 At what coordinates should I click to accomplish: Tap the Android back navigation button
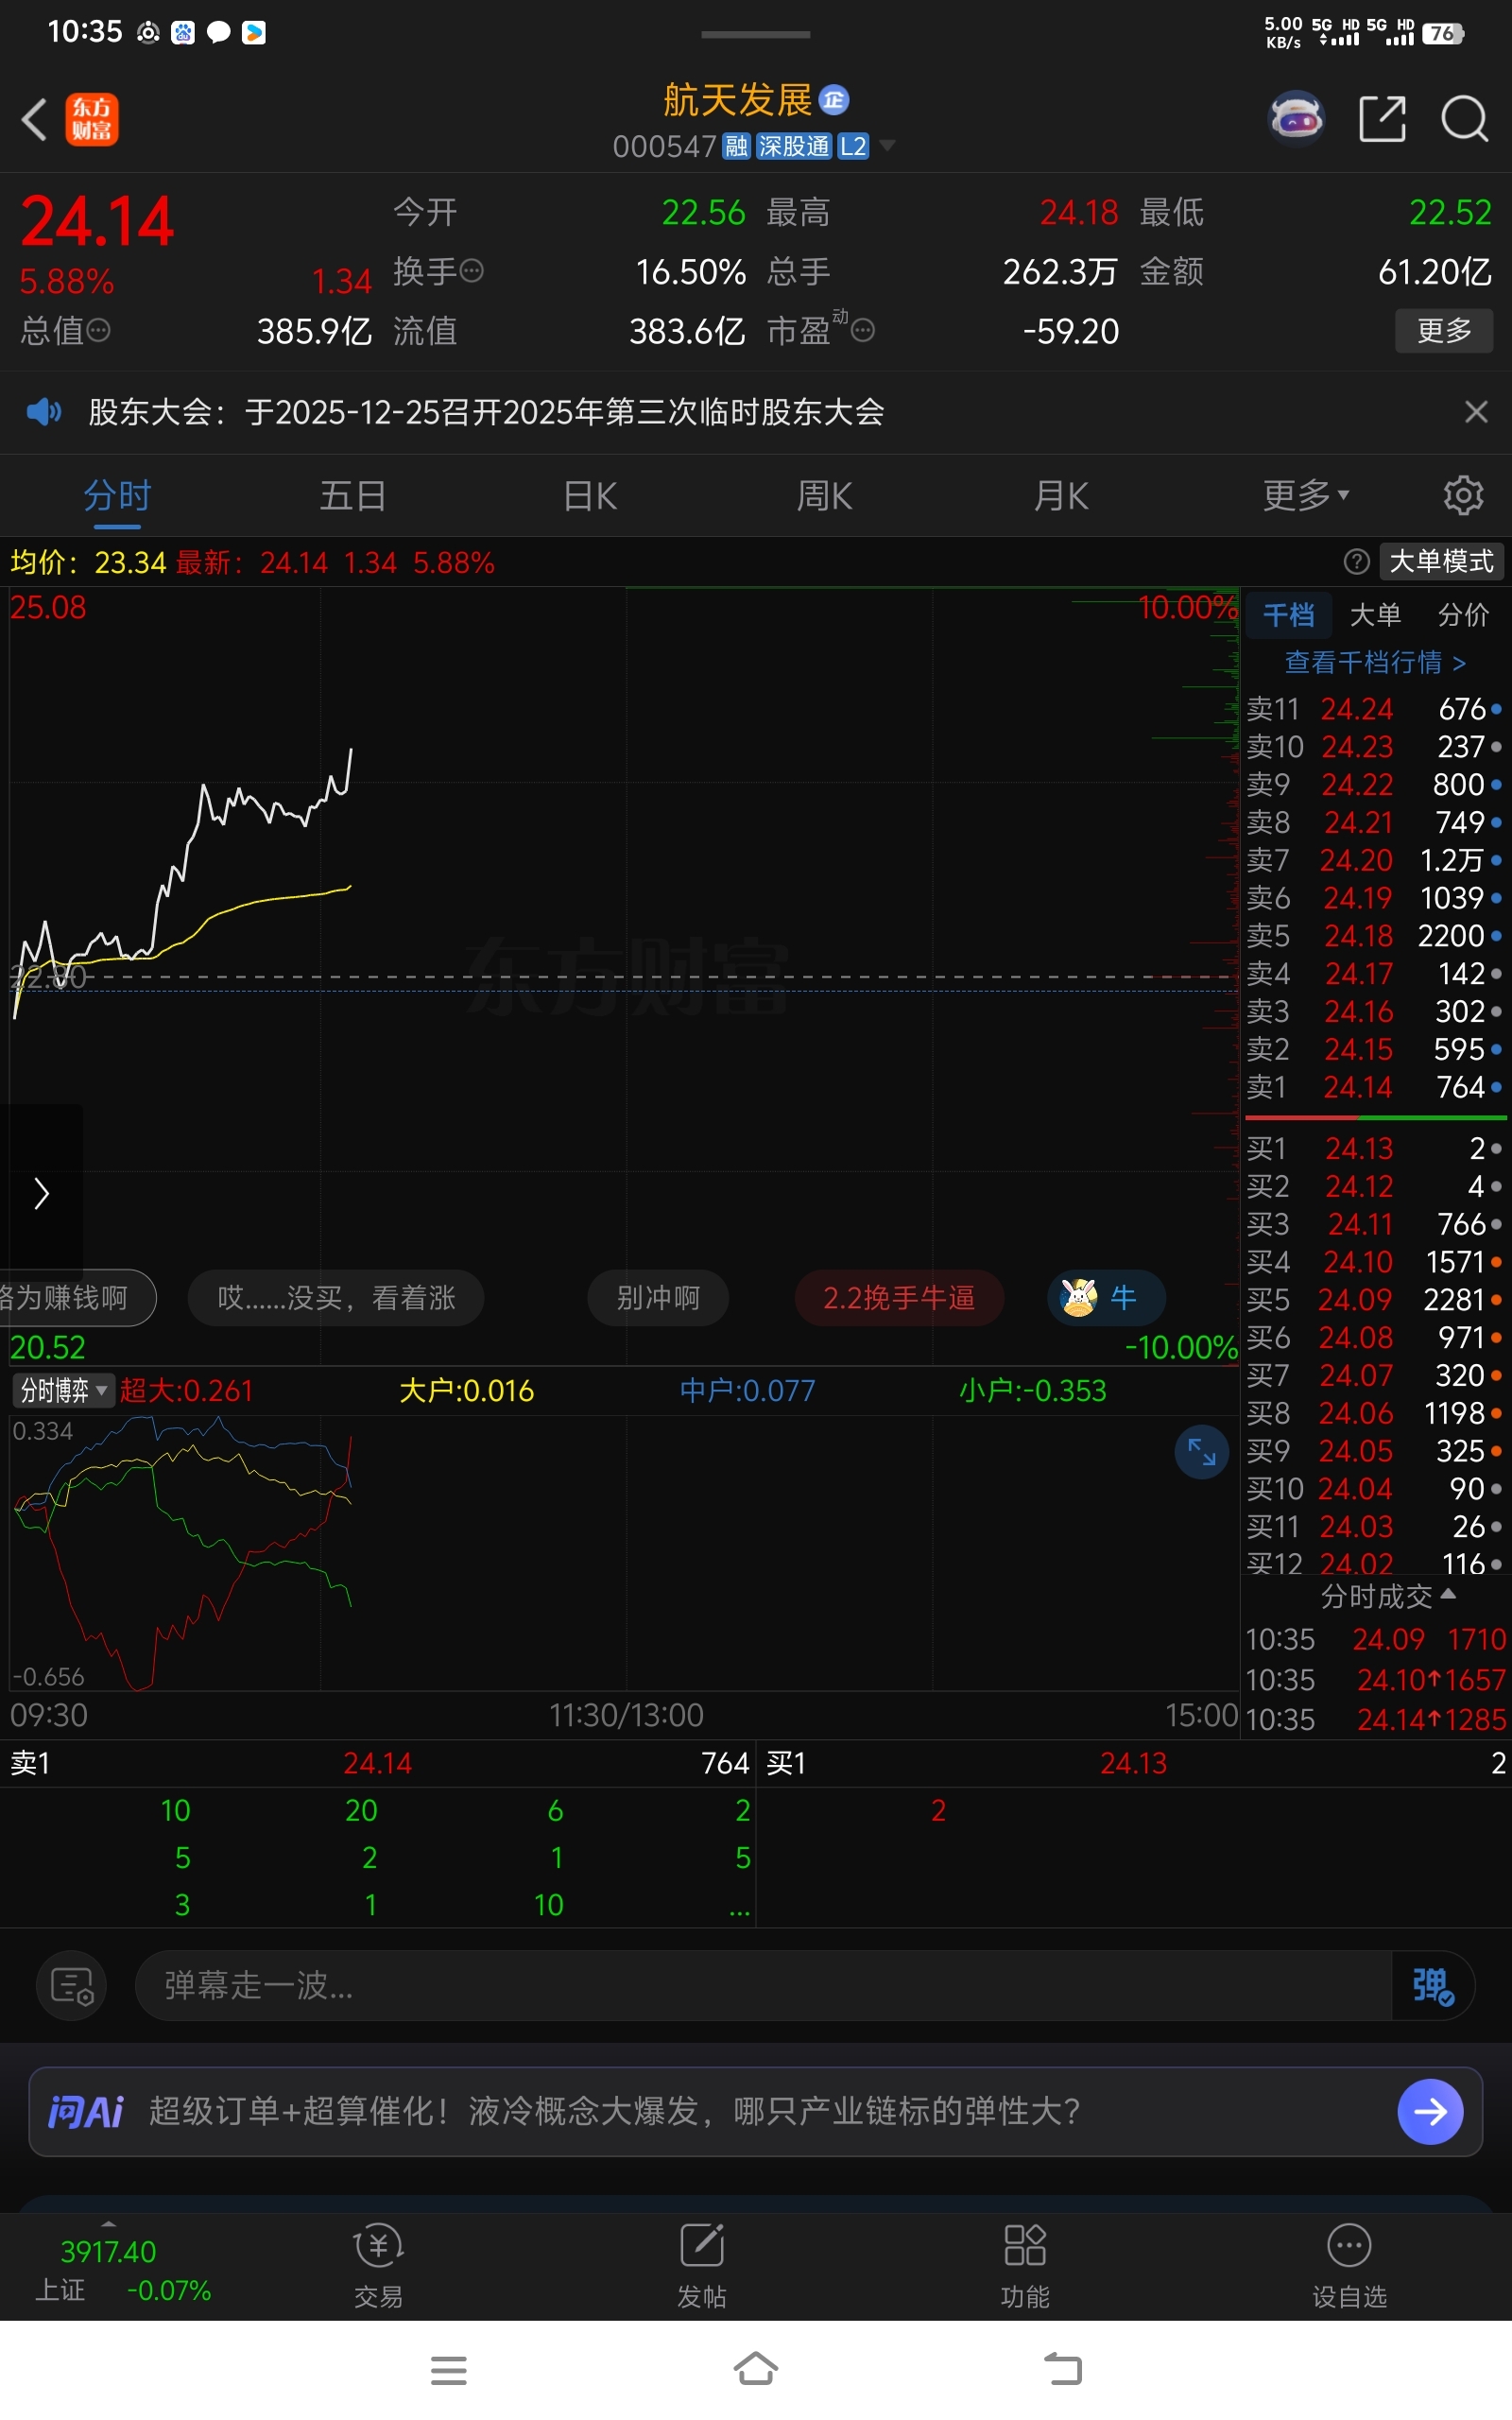point(1063,2369)
